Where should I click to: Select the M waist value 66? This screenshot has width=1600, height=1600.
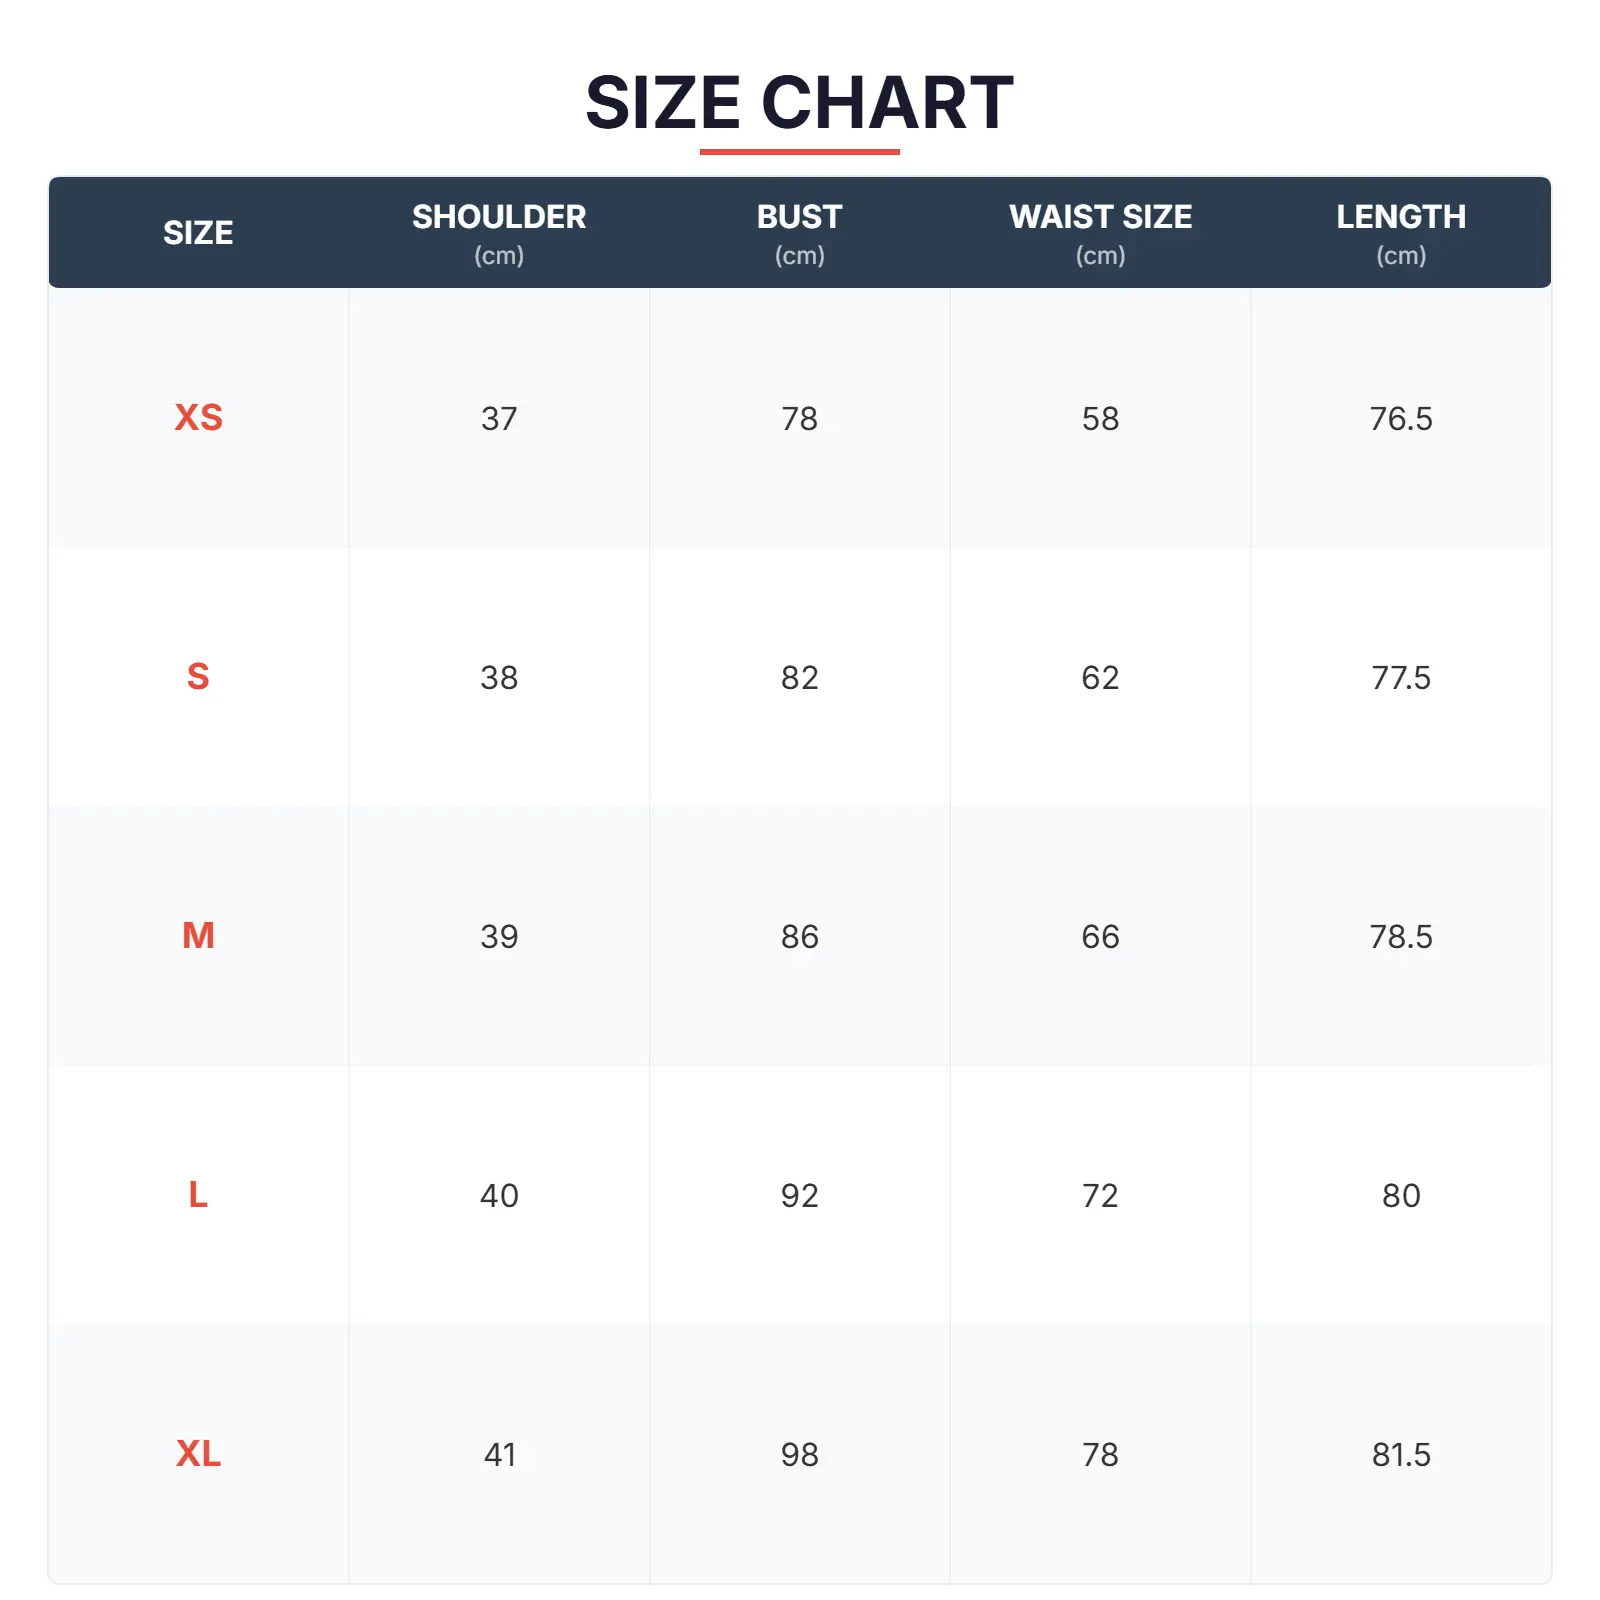click(1100, 937)
